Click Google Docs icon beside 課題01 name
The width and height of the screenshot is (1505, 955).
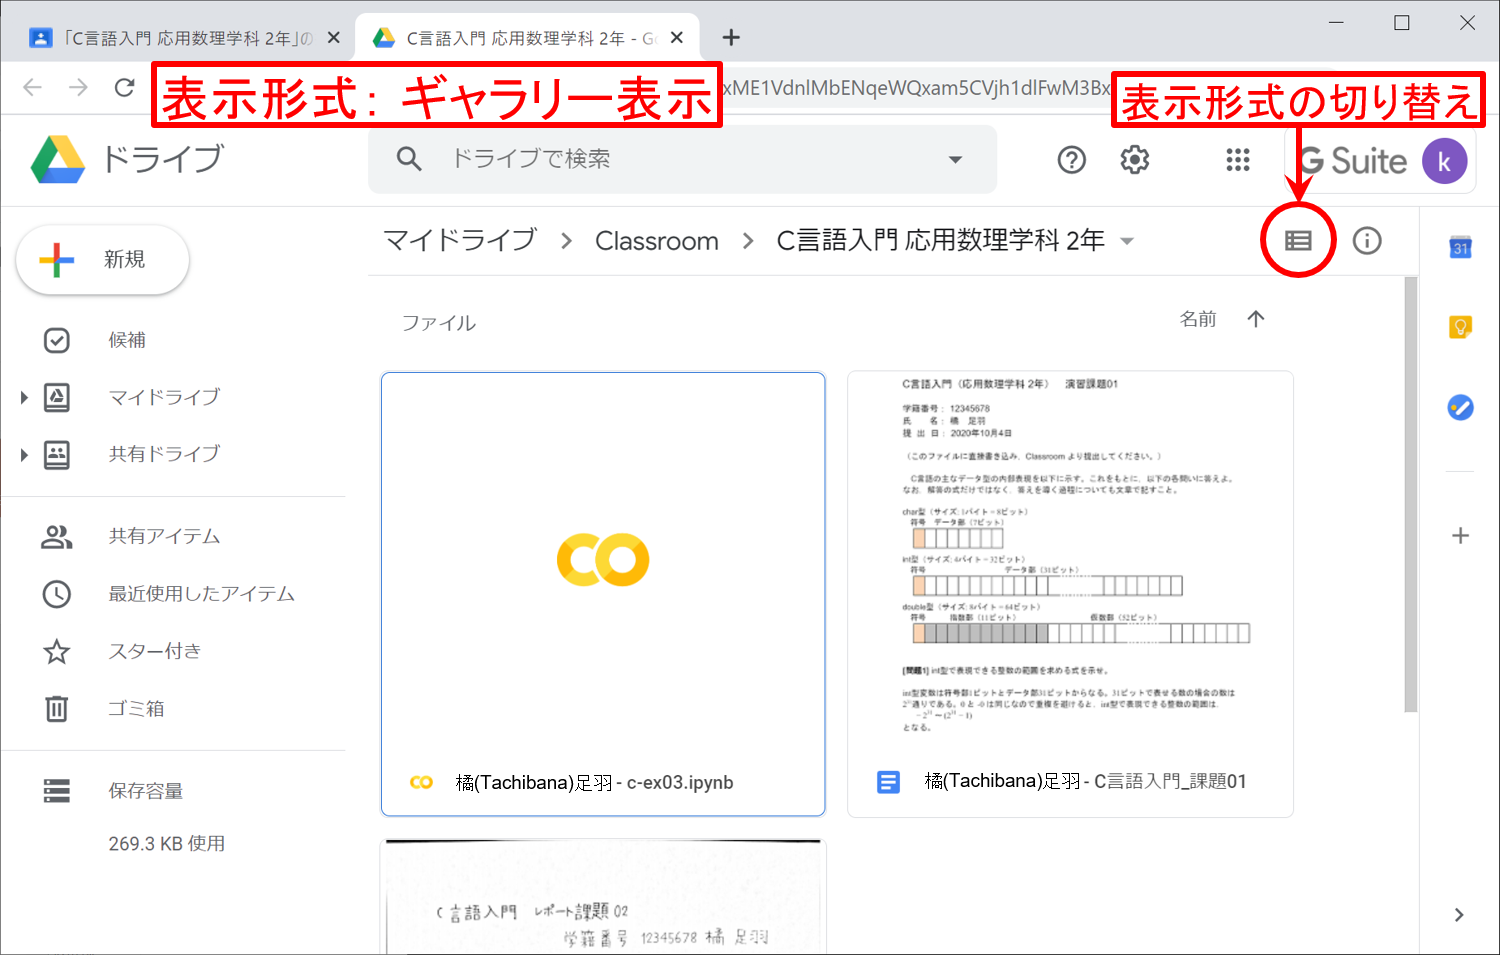pyautogui.click(x=888, y=782)
